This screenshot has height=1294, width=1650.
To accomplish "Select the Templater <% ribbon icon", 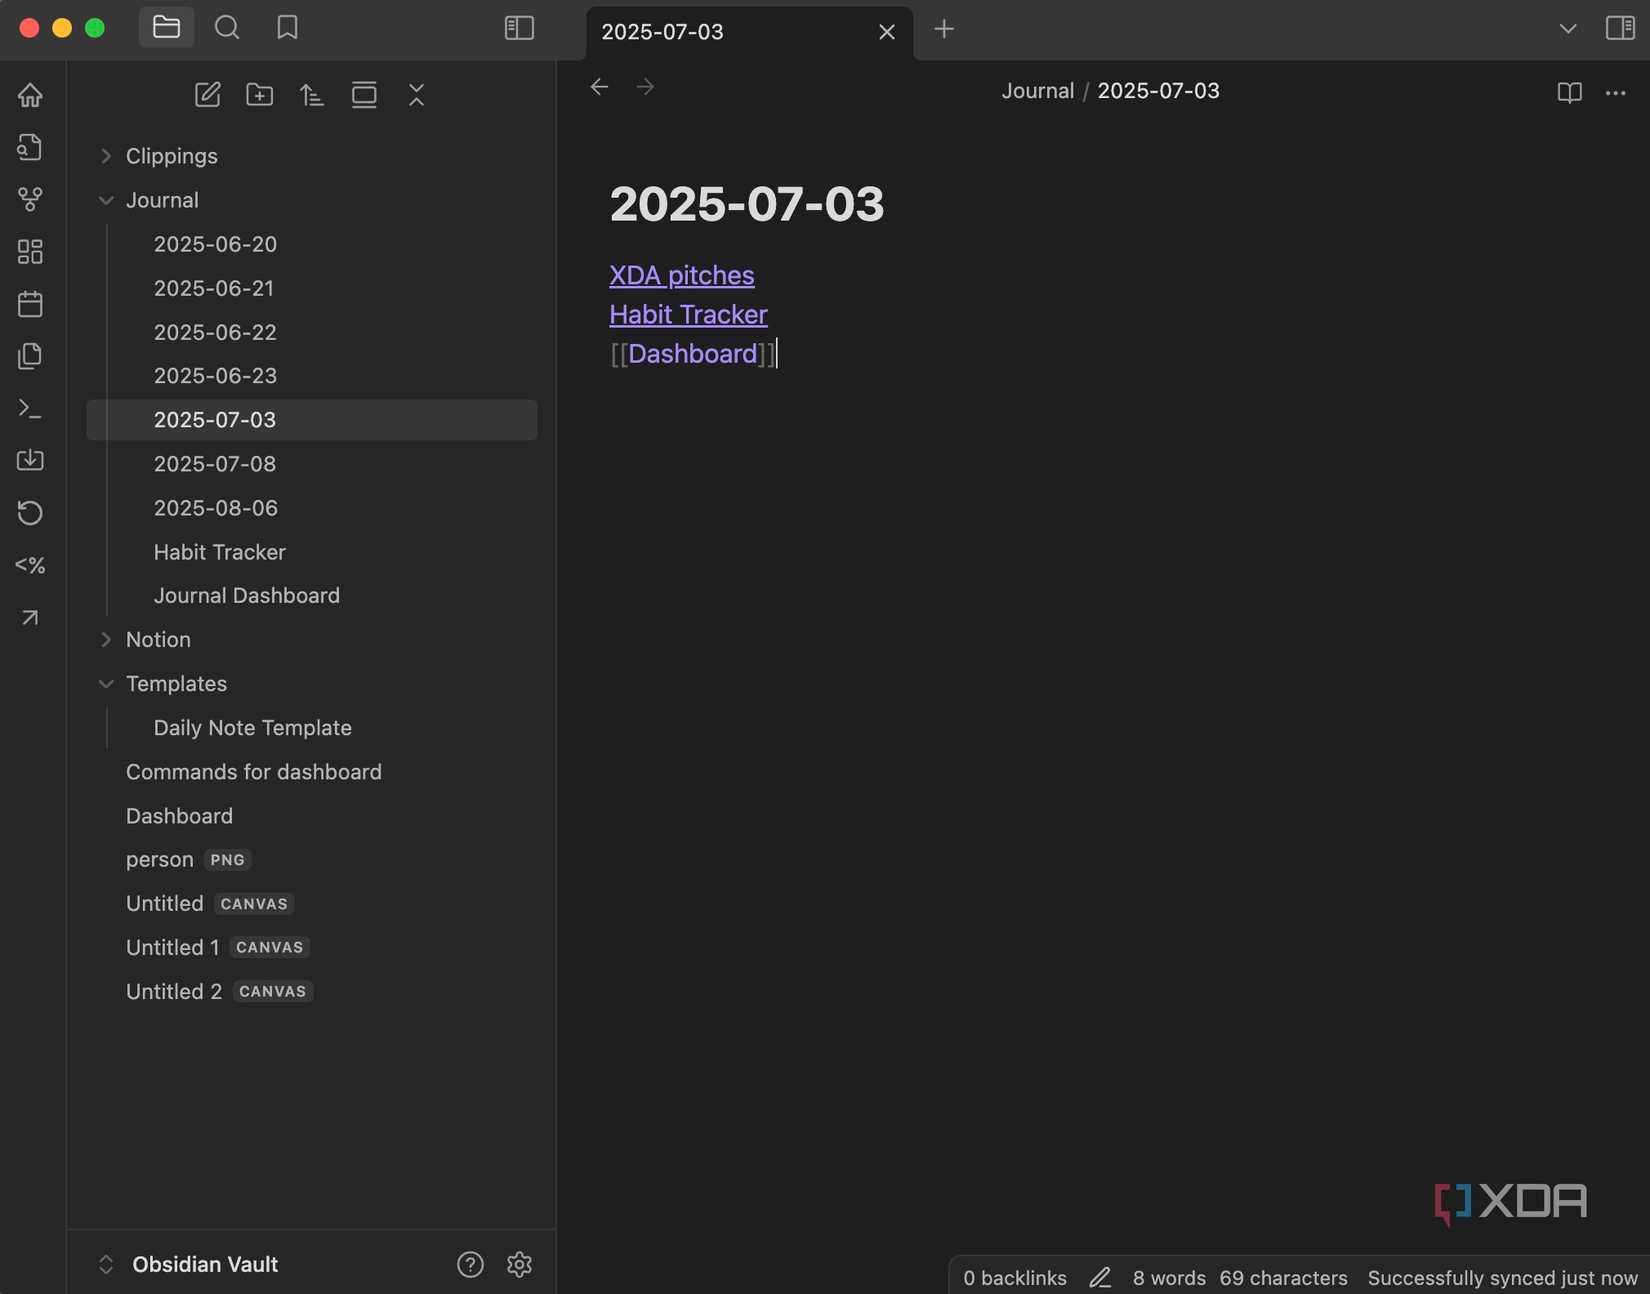I will [x=30, y=565].
